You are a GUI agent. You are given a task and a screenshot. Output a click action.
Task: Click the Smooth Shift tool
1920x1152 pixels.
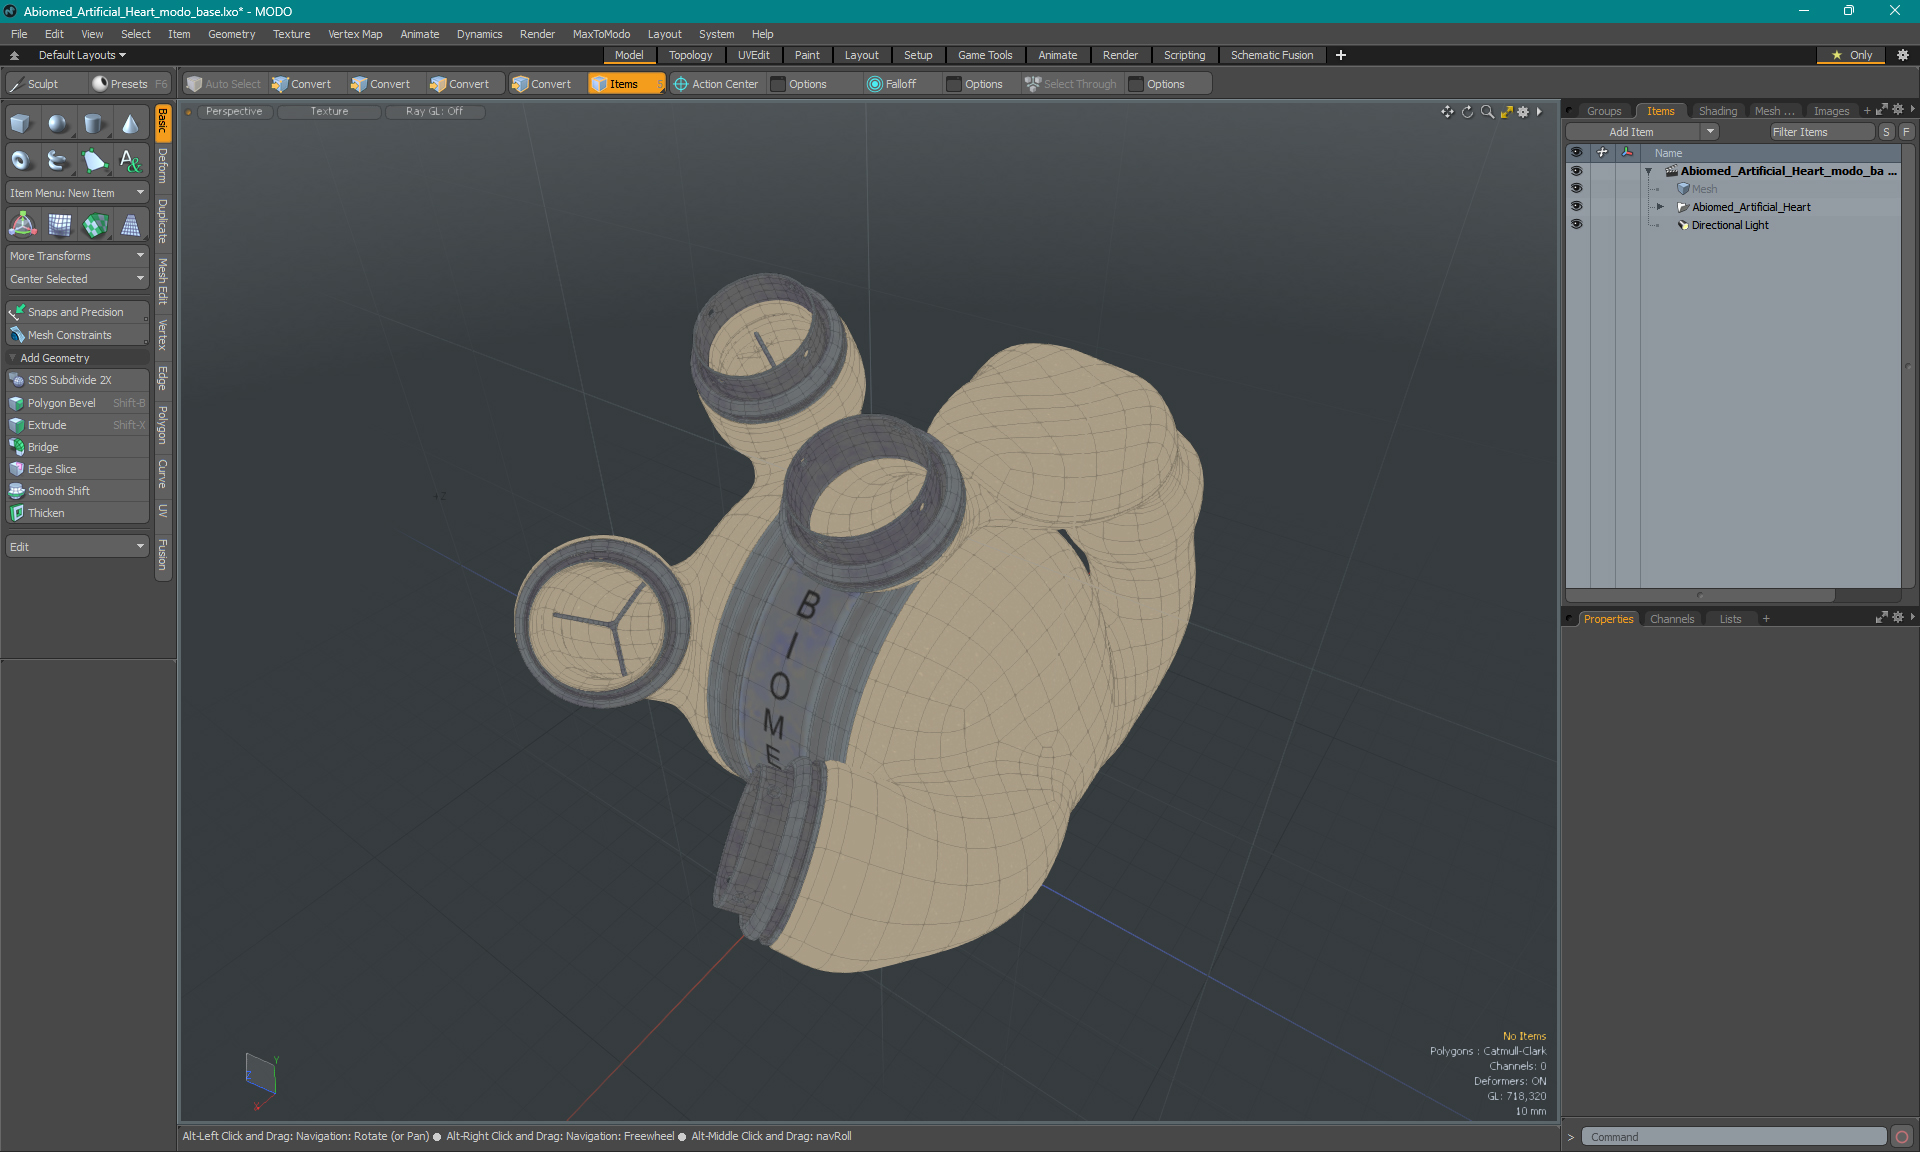[77, 491]
